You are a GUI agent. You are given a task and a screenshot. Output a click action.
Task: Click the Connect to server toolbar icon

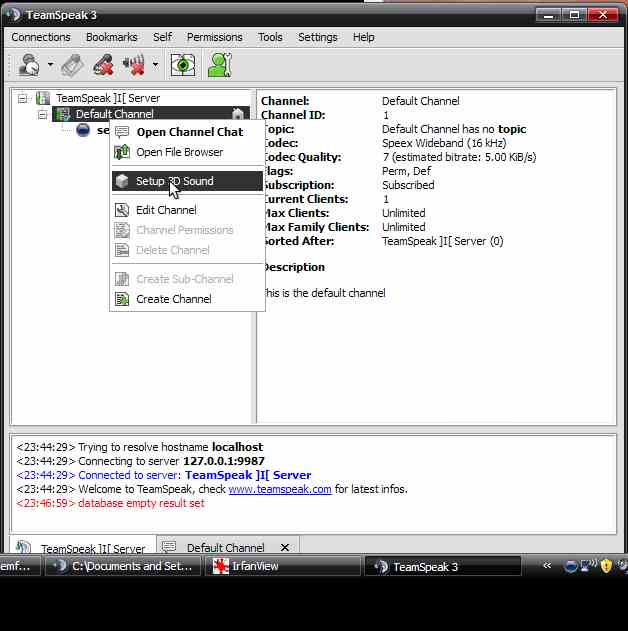pos(29,65)
